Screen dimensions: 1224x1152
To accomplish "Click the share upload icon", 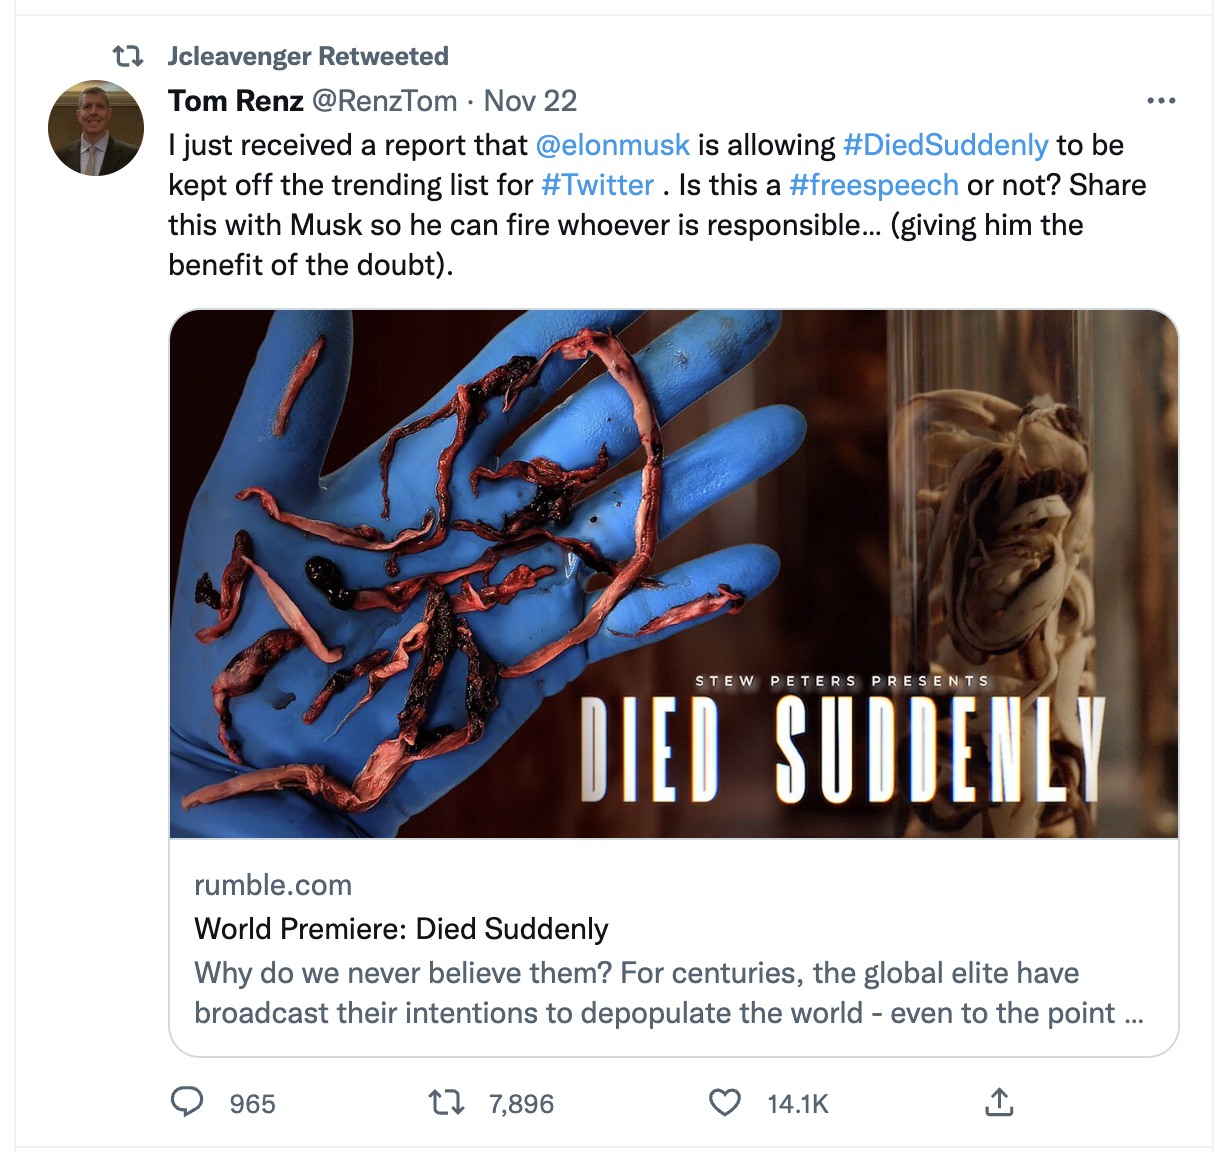I will 999,1102.
